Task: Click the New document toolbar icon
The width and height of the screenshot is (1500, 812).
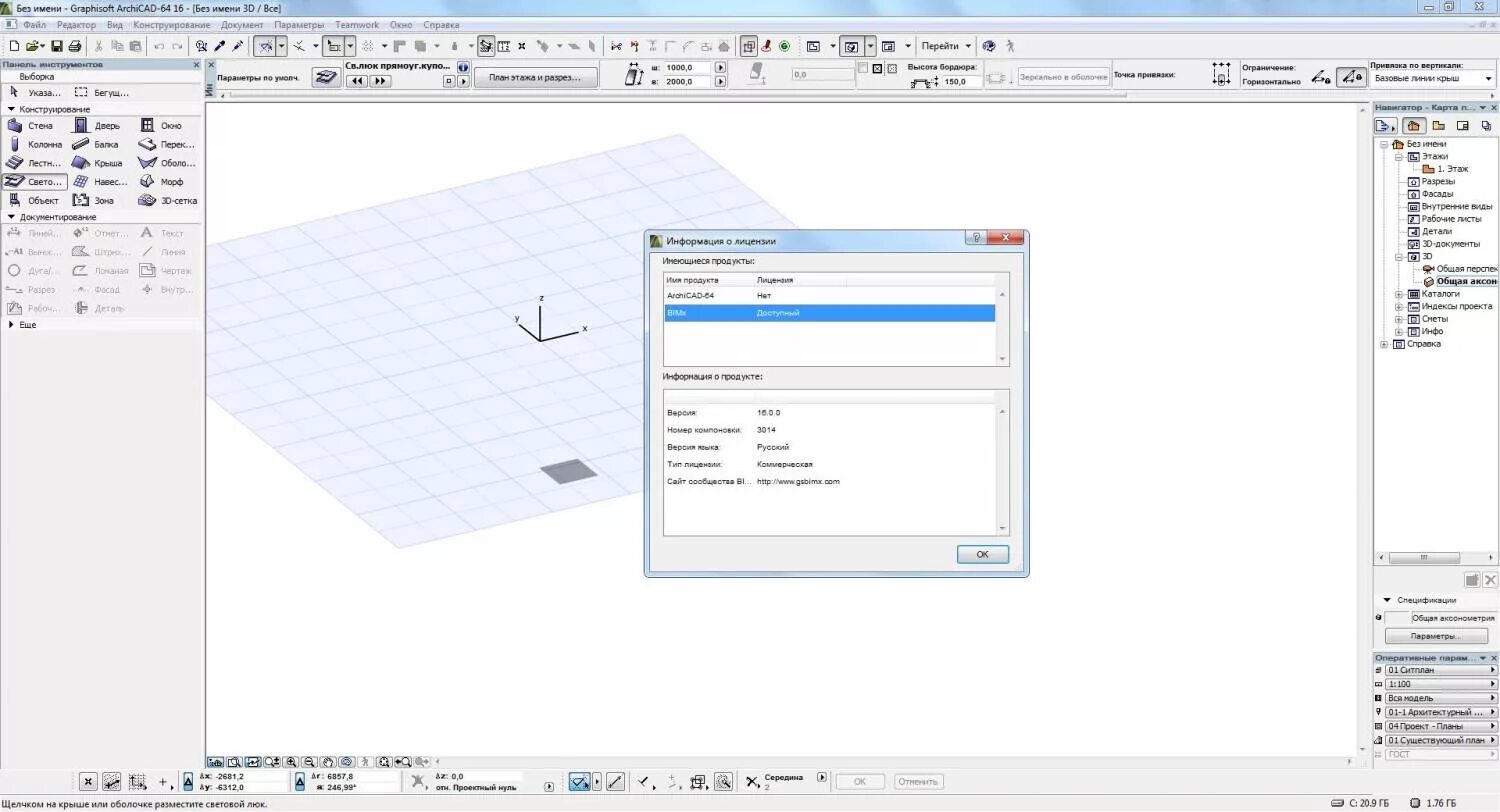Action: tap(14, 46)
